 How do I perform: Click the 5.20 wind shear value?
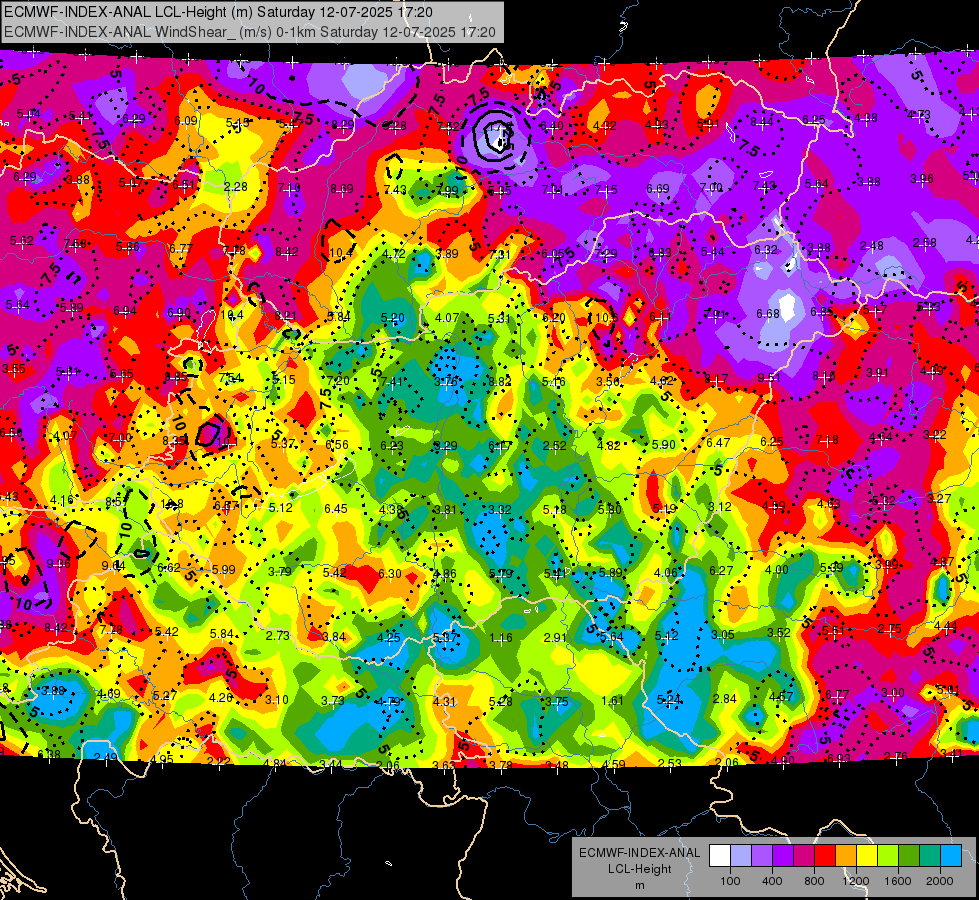tap(393, 318)
